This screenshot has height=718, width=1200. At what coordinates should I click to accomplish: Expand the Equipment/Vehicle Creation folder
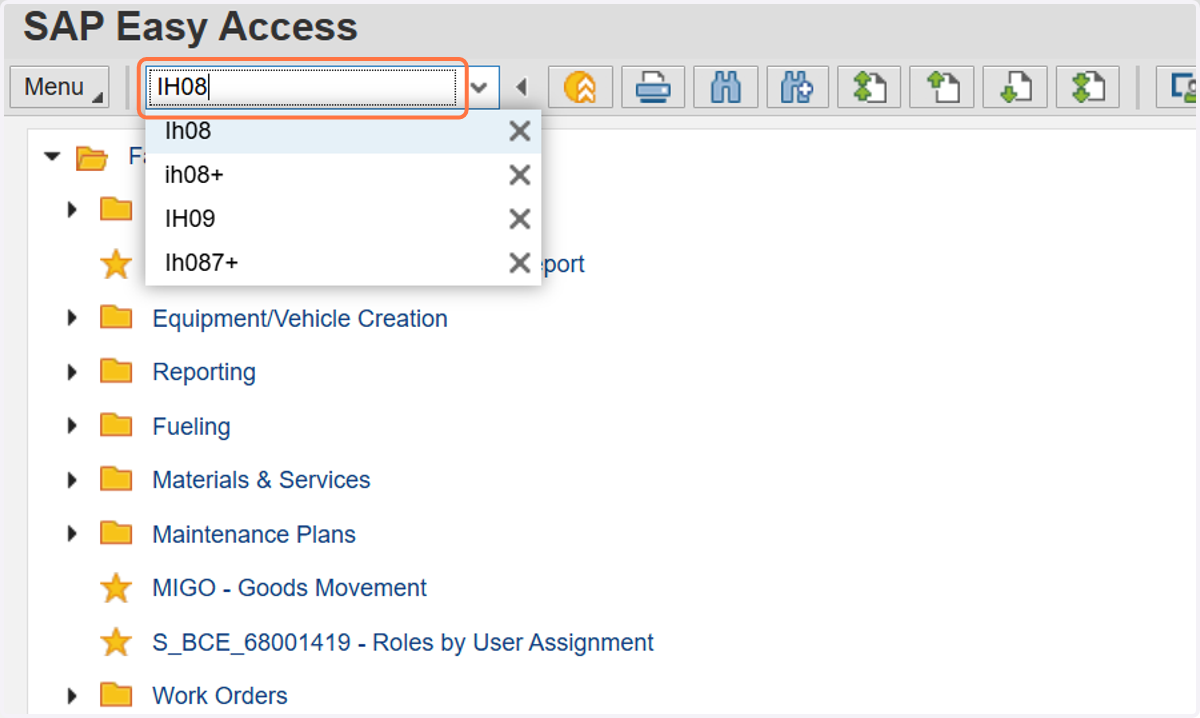click(72, 318)
